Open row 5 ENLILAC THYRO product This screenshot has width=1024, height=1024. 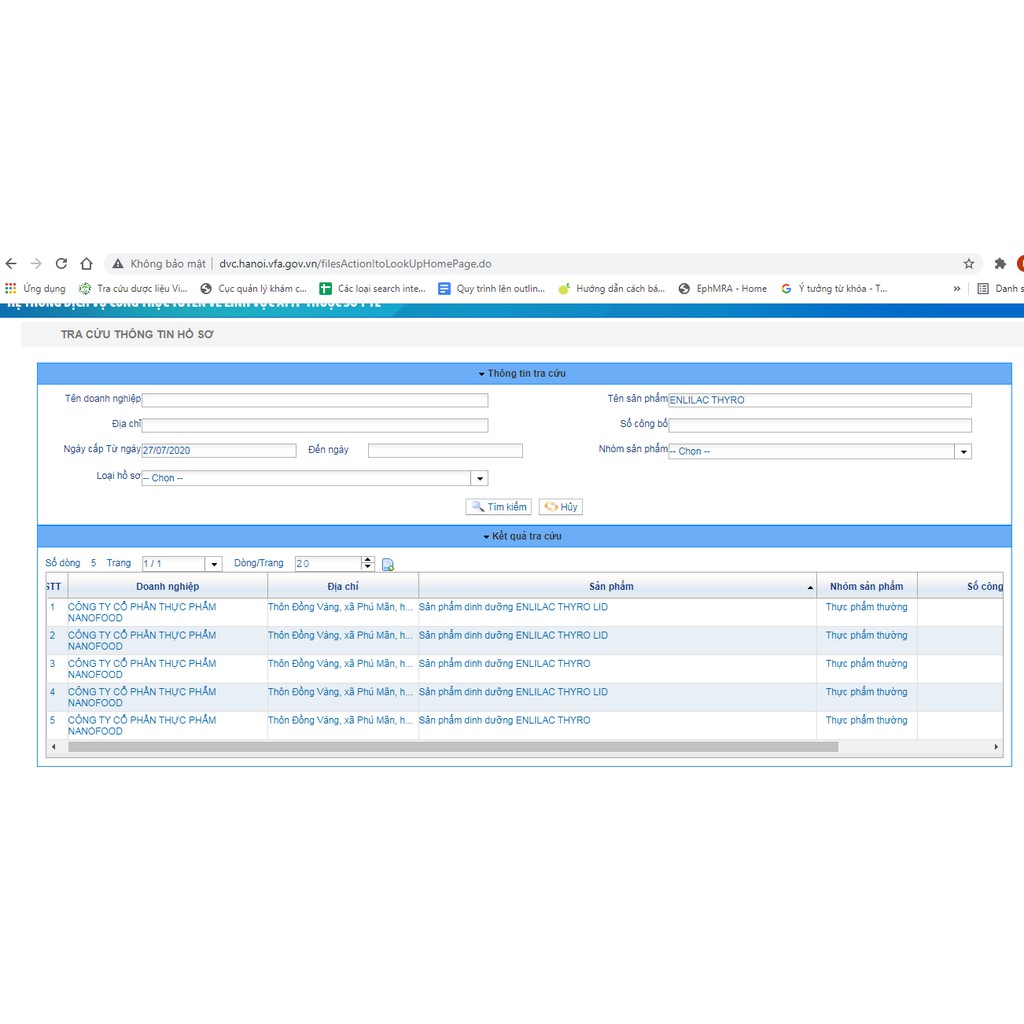(504, 720)
